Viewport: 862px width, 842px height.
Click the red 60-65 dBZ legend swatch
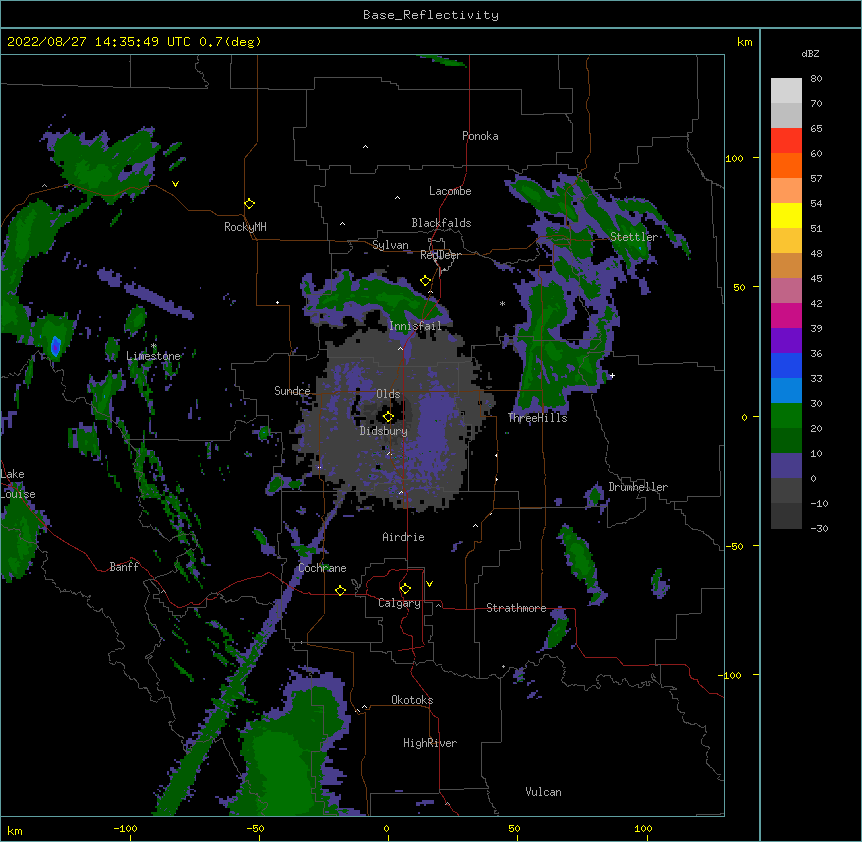(x=786, y=141)
